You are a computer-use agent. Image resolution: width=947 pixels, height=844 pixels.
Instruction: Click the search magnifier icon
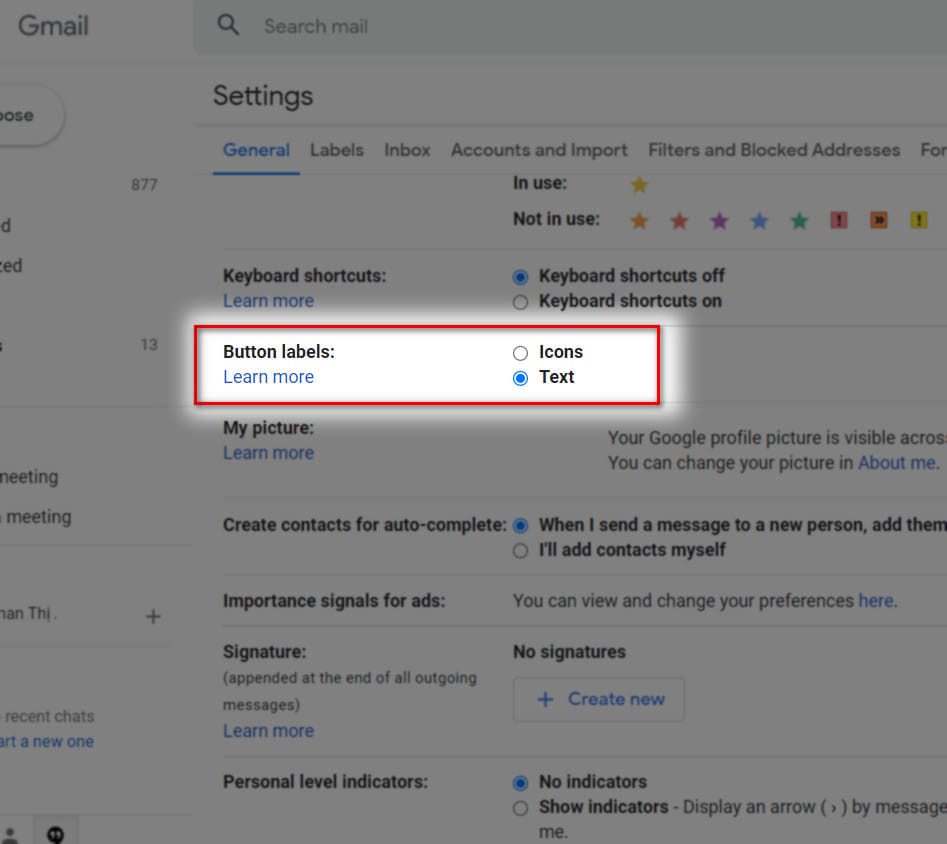tap(228, 25)
